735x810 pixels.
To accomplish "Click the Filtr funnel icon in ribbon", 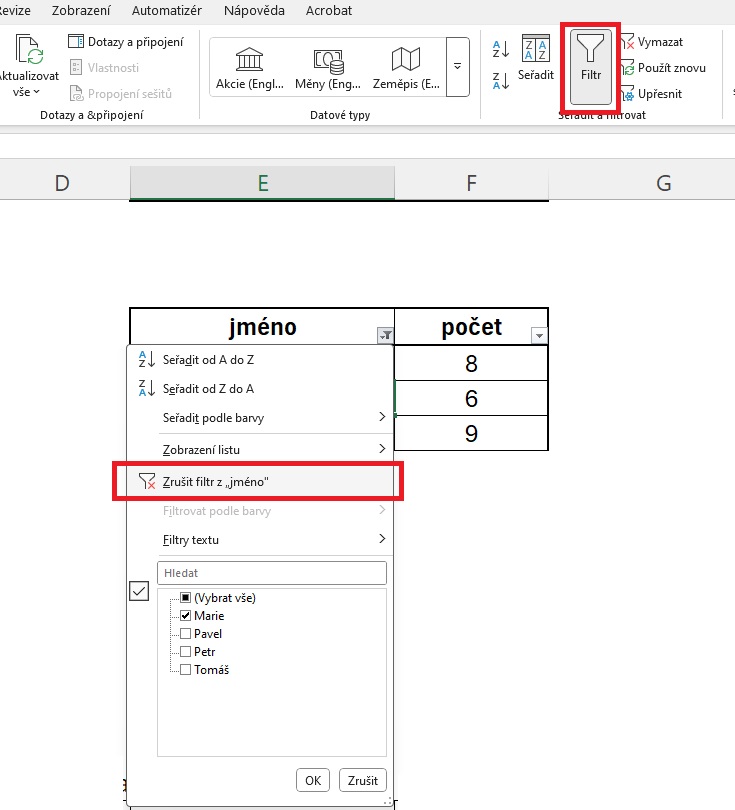I will pos(590,55).
